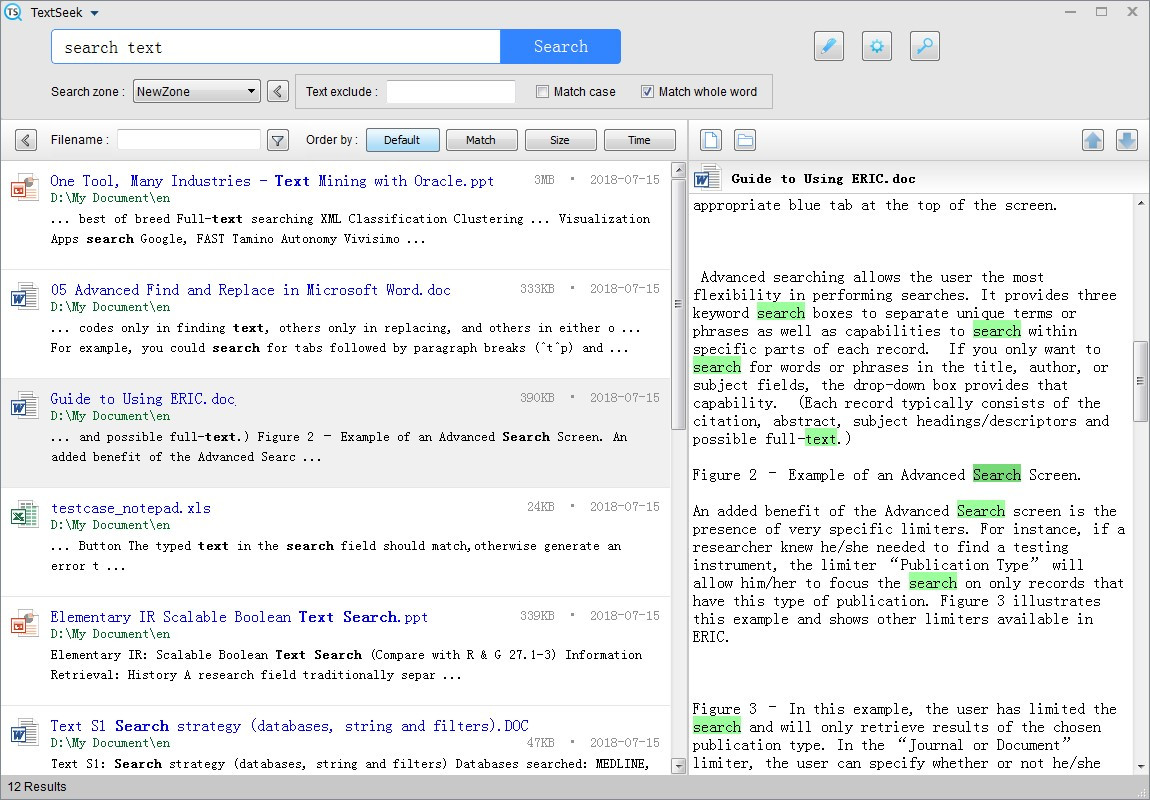Screen dimensions: 1150x800
Task: Open settings via the gear icon
Action: tap(876, 46)
